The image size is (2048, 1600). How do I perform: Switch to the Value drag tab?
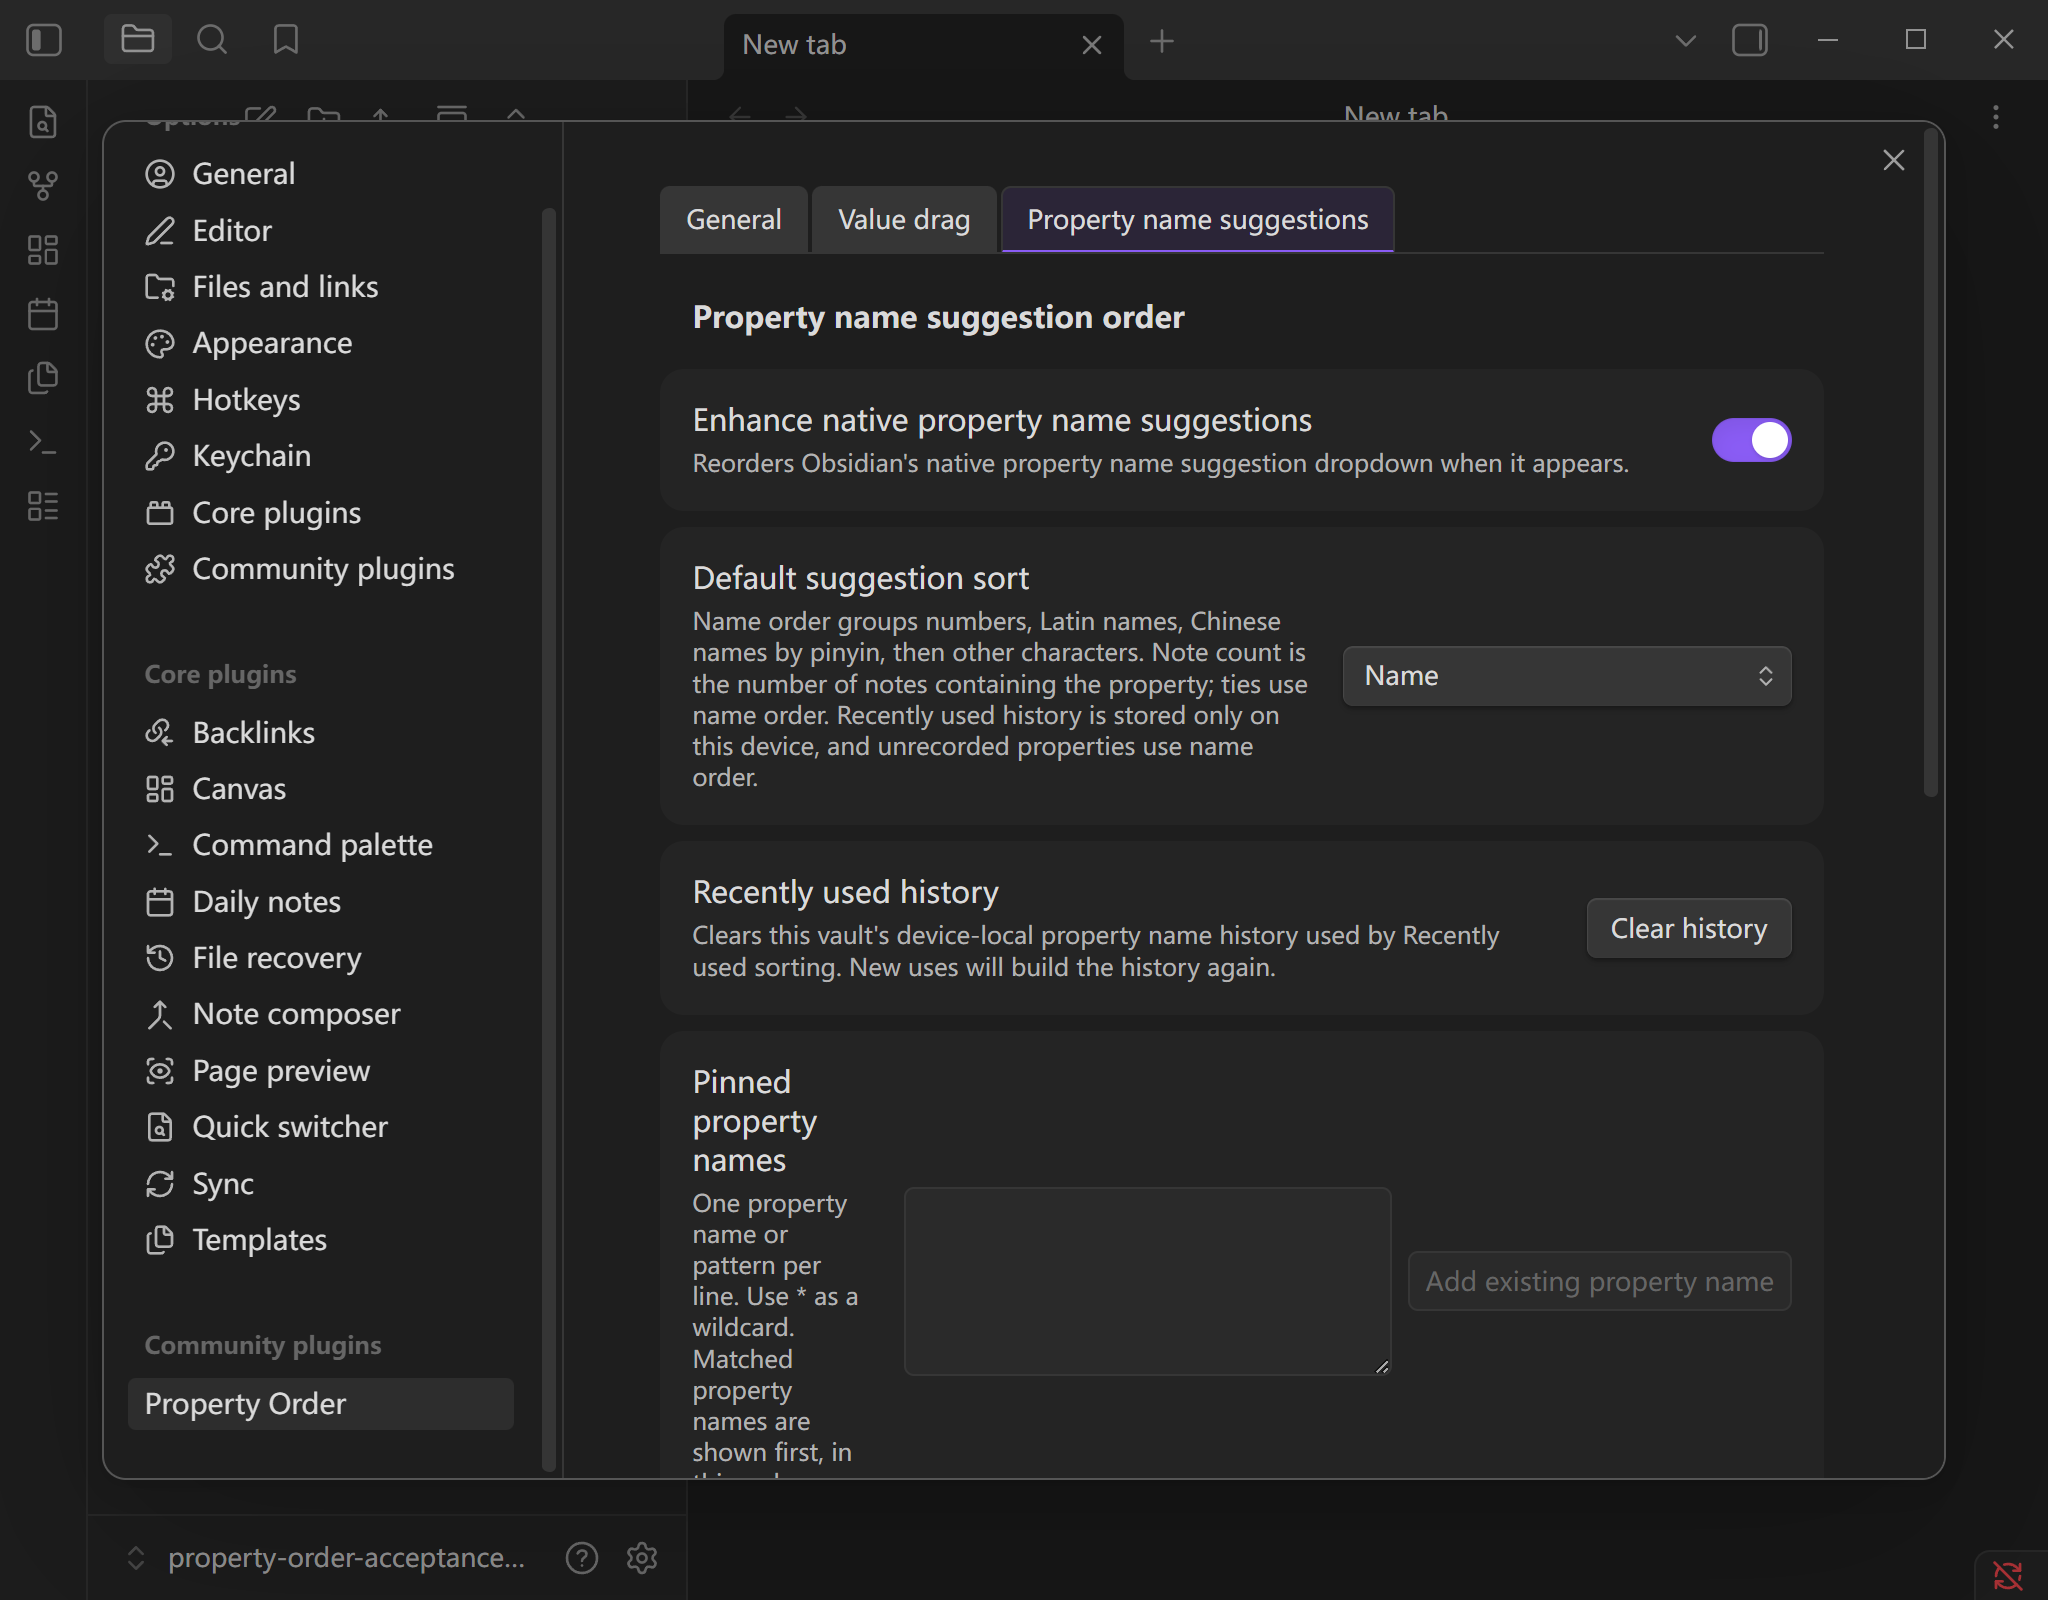coord(904,219)
